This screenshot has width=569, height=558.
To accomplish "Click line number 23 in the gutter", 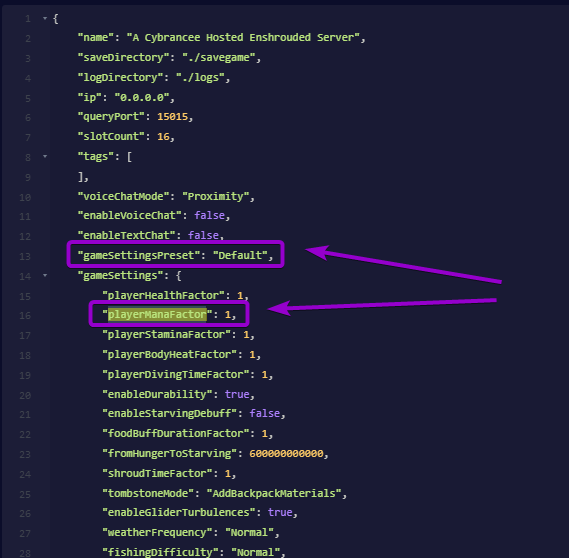I will (x=25, y=455).
